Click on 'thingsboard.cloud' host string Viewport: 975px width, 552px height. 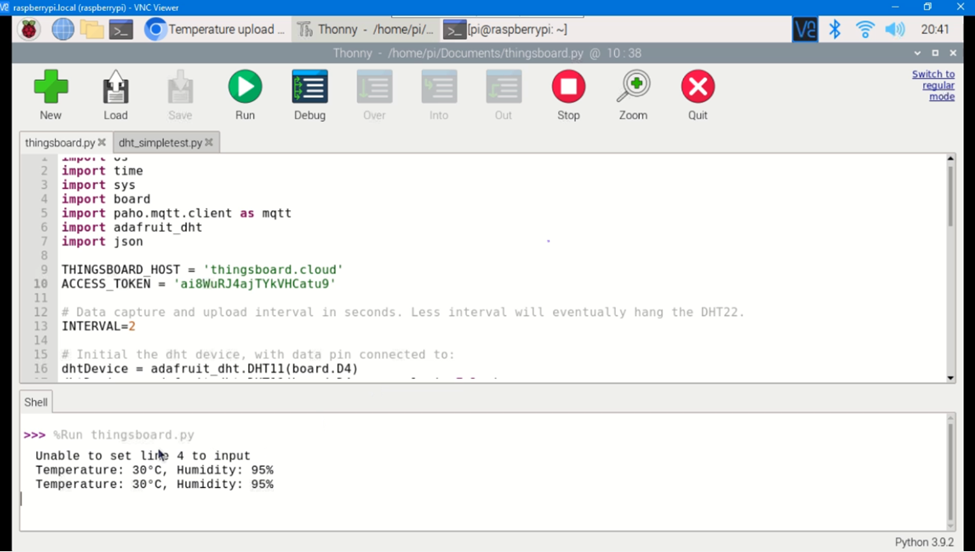274,270
